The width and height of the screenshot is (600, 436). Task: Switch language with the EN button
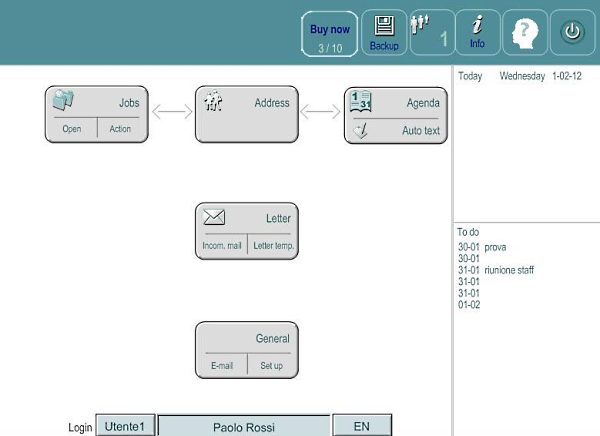pos(361,426)
